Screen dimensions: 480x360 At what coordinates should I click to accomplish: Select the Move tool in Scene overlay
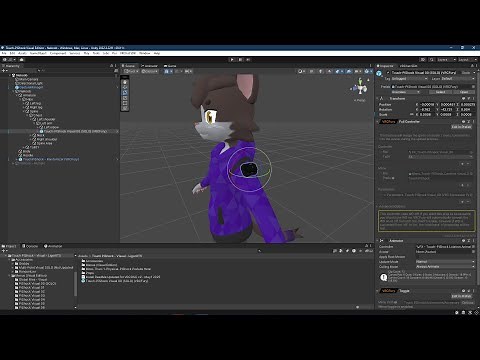125,87
